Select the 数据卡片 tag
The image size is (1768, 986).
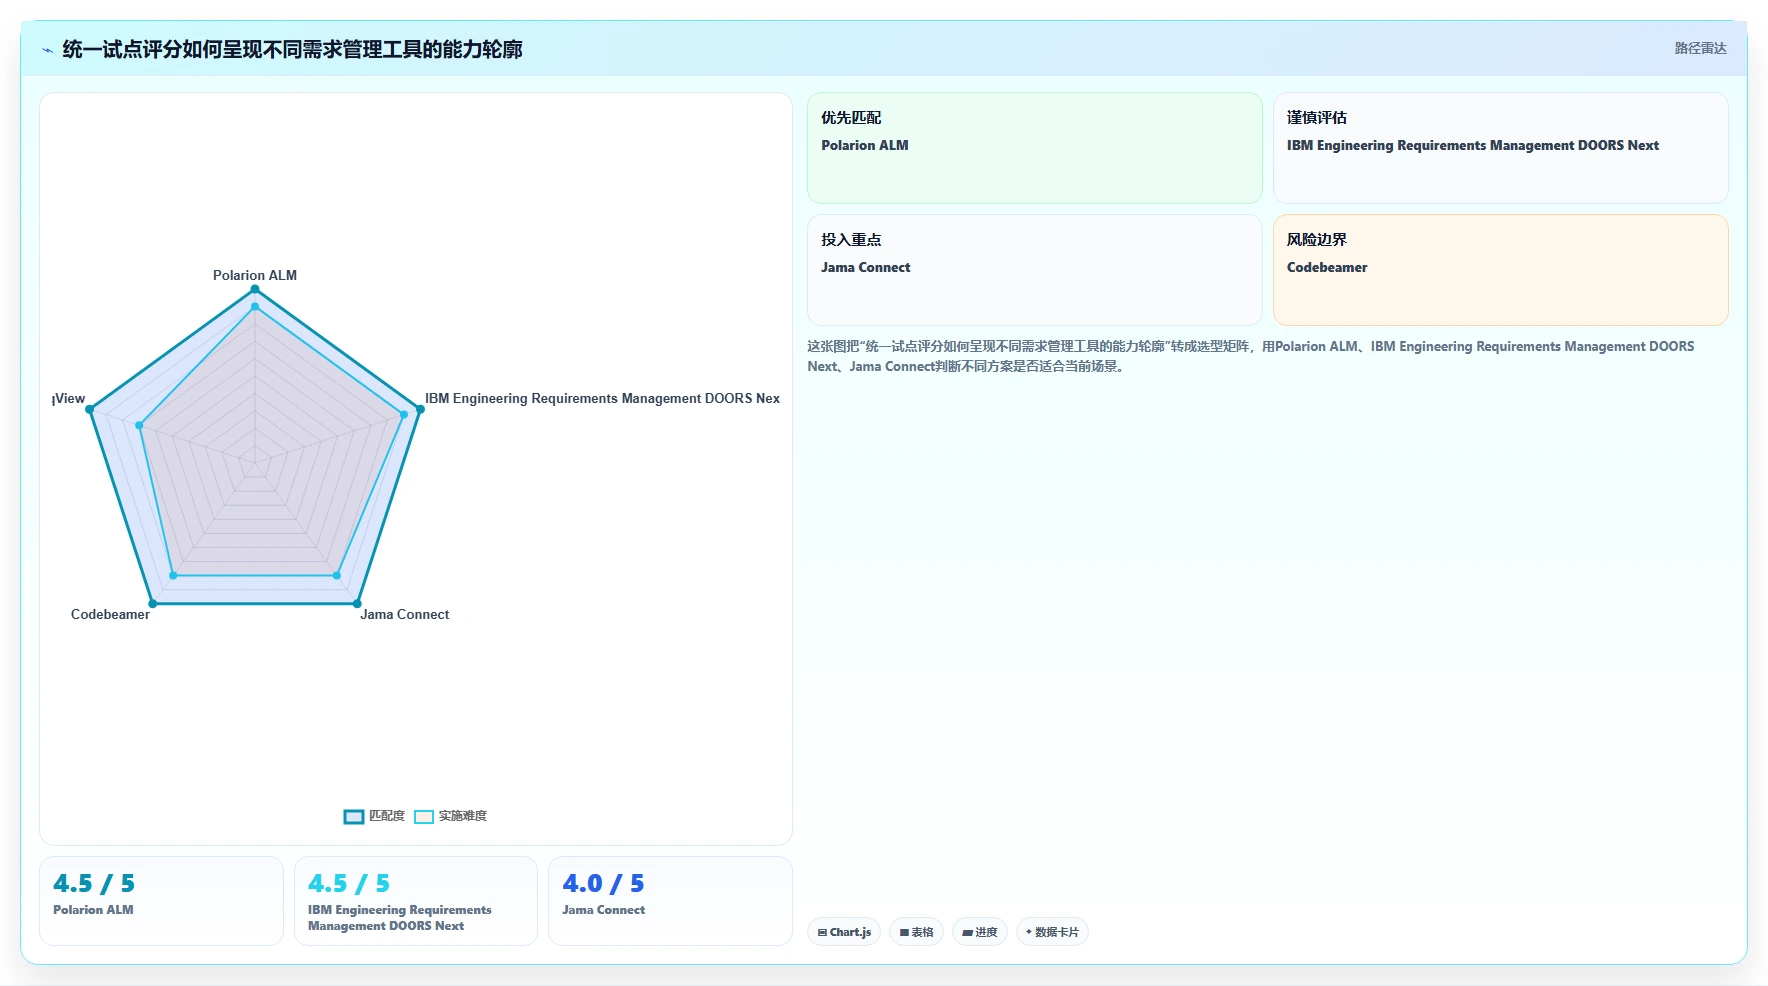point(1052,932)
